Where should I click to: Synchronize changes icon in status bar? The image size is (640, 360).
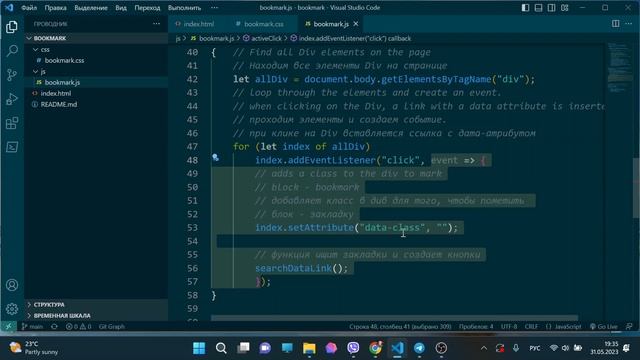54,327
